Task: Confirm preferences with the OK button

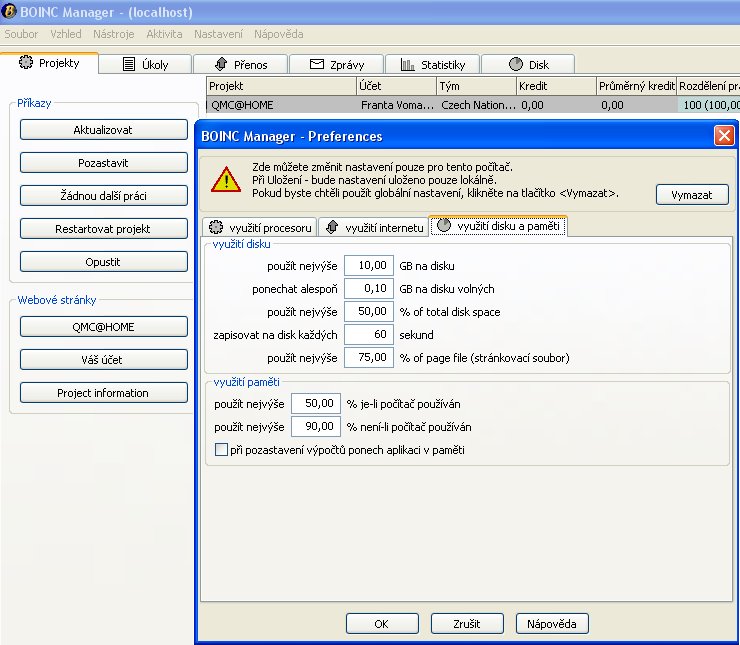Action: coord(382,624)
